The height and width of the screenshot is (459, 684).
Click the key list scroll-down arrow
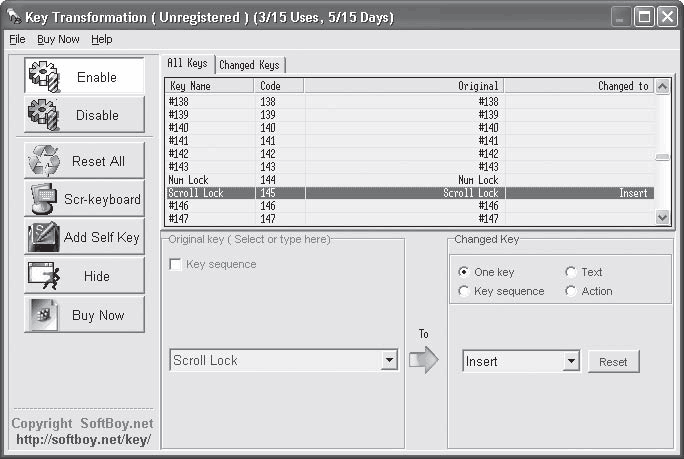point(662,217)
